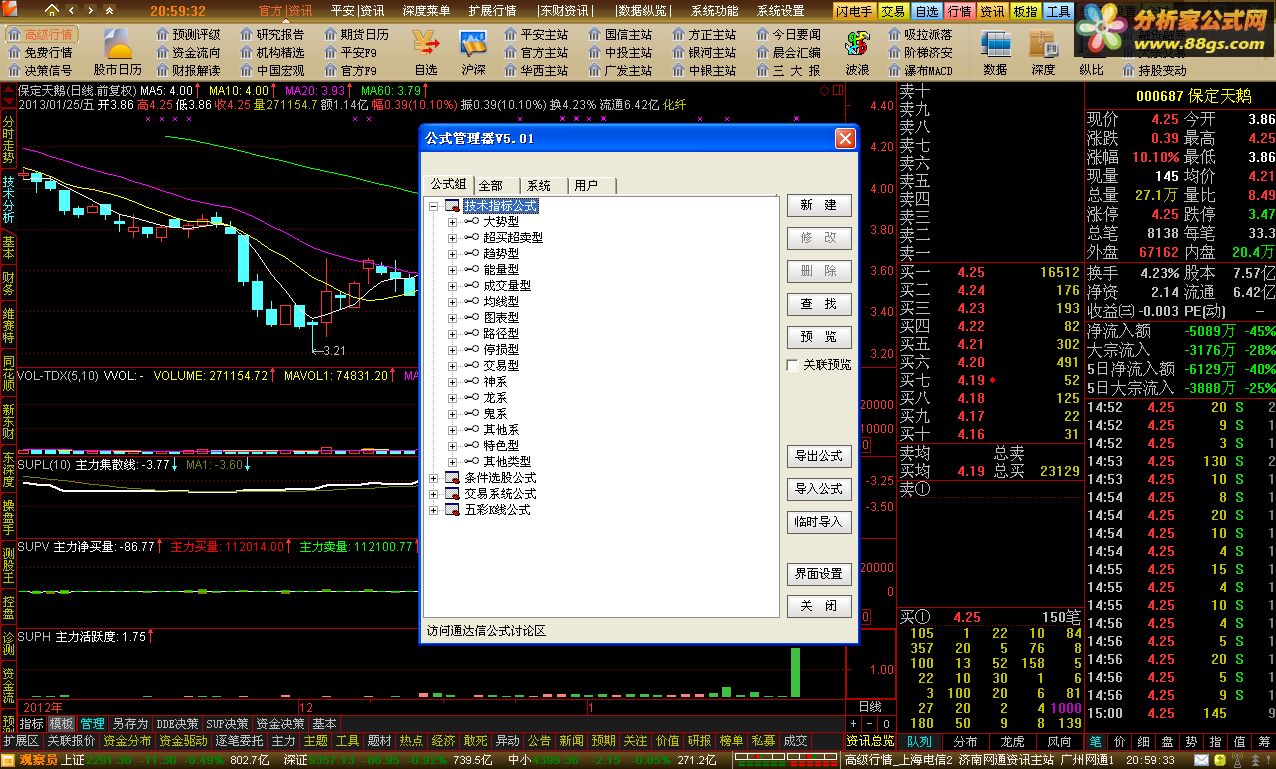Open the 技术分析 left sidebar tab
Viewport: 1276px width, 769px height.
tap(9, 198)
